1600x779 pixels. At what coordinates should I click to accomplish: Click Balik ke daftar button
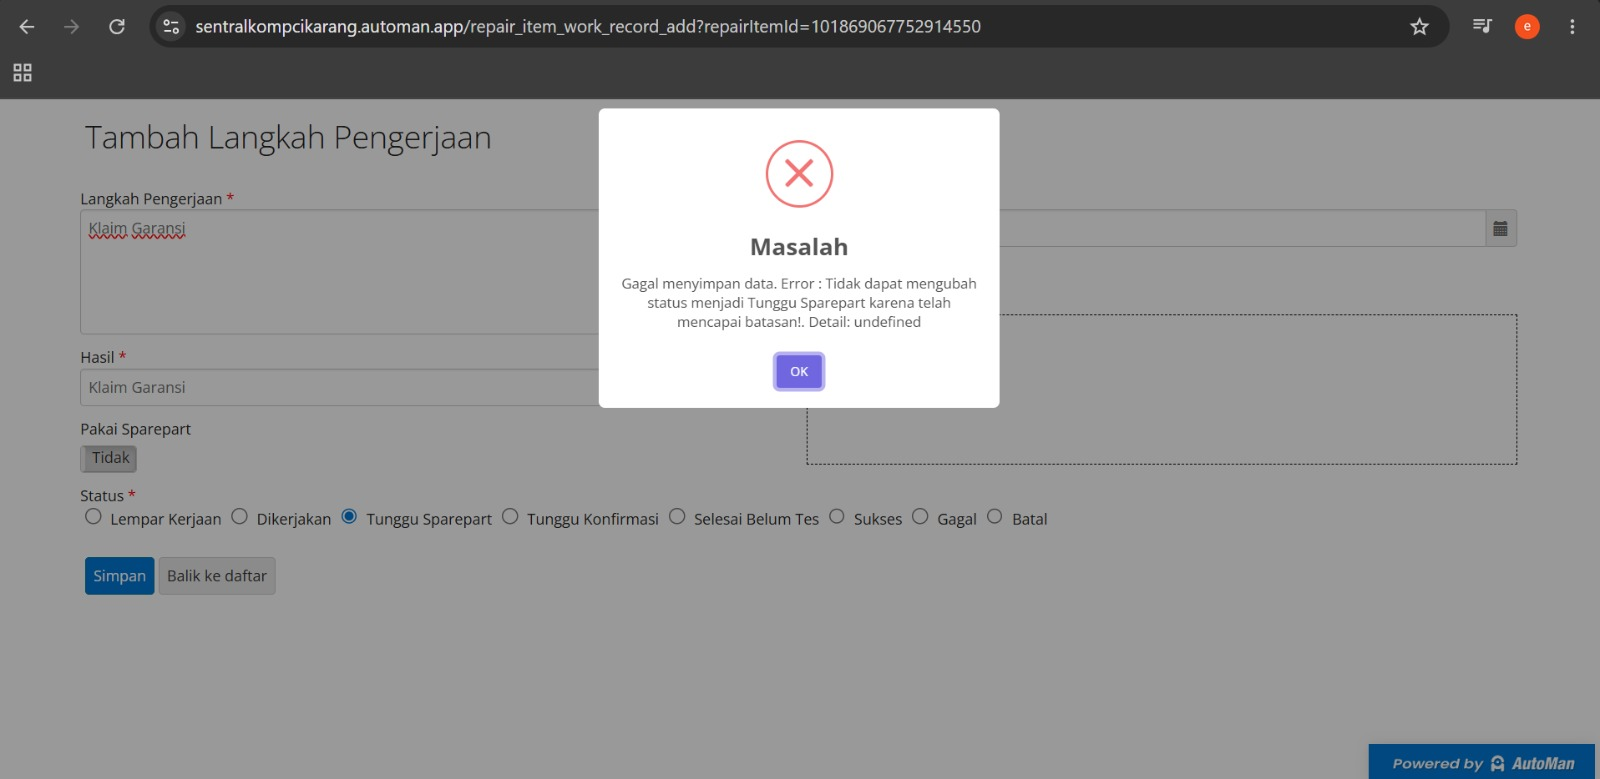click(x=217, y=576)
